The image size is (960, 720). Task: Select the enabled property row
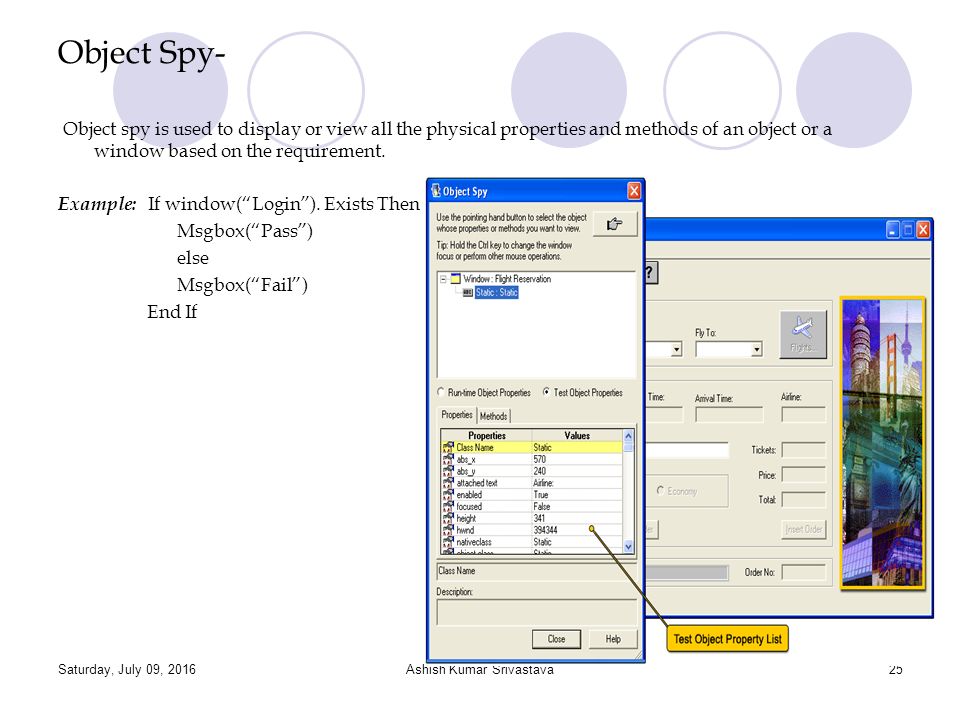tap(531, 495)
